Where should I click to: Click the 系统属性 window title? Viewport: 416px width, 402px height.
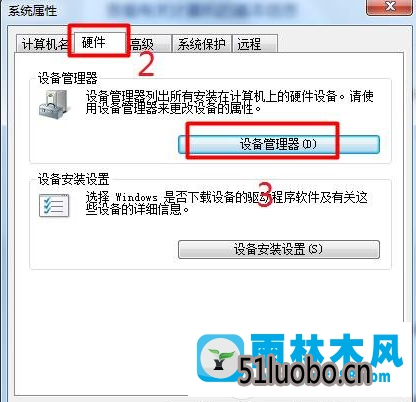(32, 10)
